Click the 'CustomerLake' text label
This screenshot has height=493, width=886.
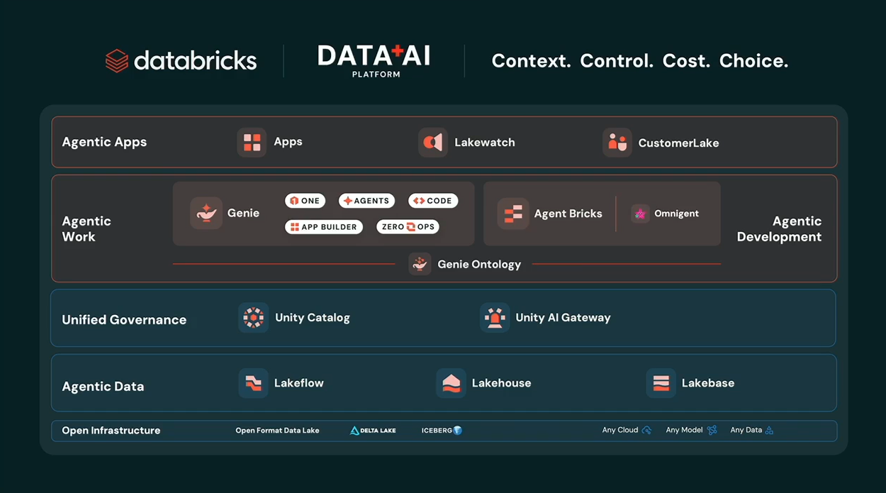pos(679,143)
